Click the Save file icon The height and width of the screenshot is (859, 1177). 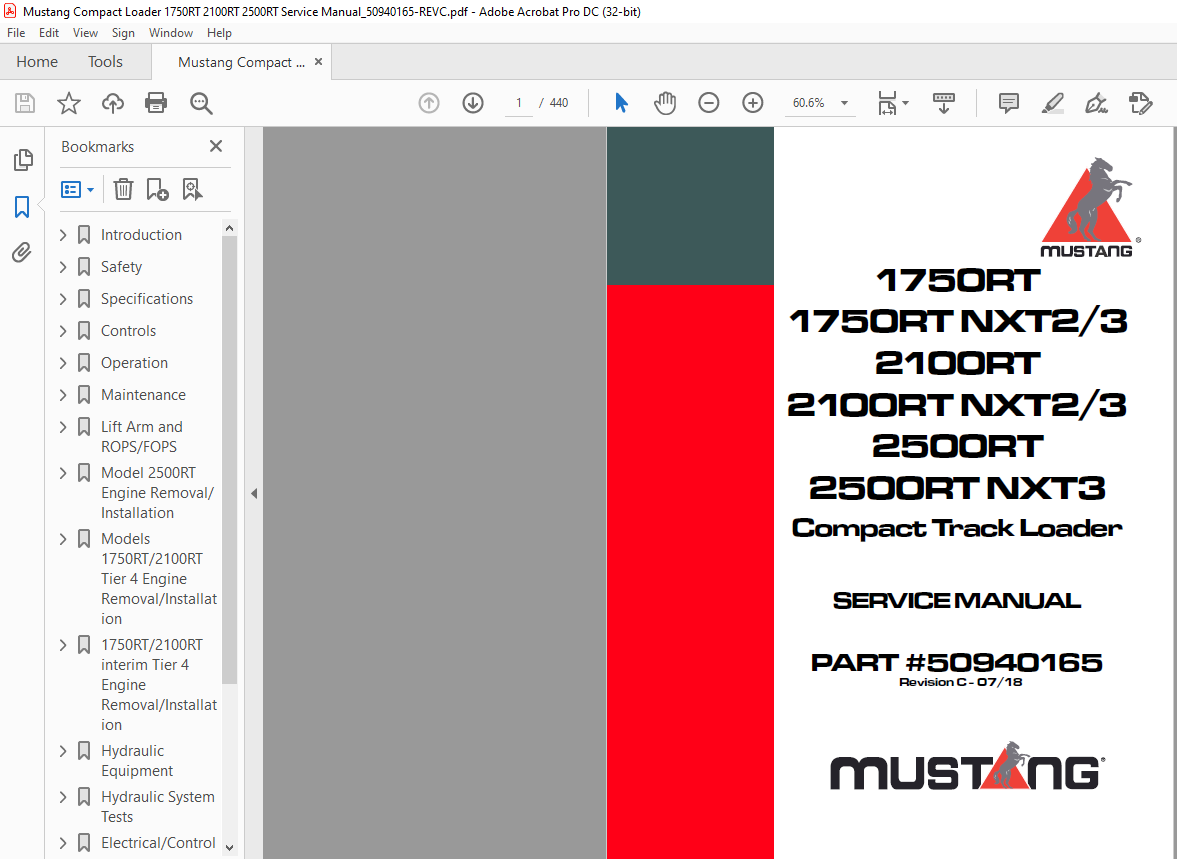[25, 103]
